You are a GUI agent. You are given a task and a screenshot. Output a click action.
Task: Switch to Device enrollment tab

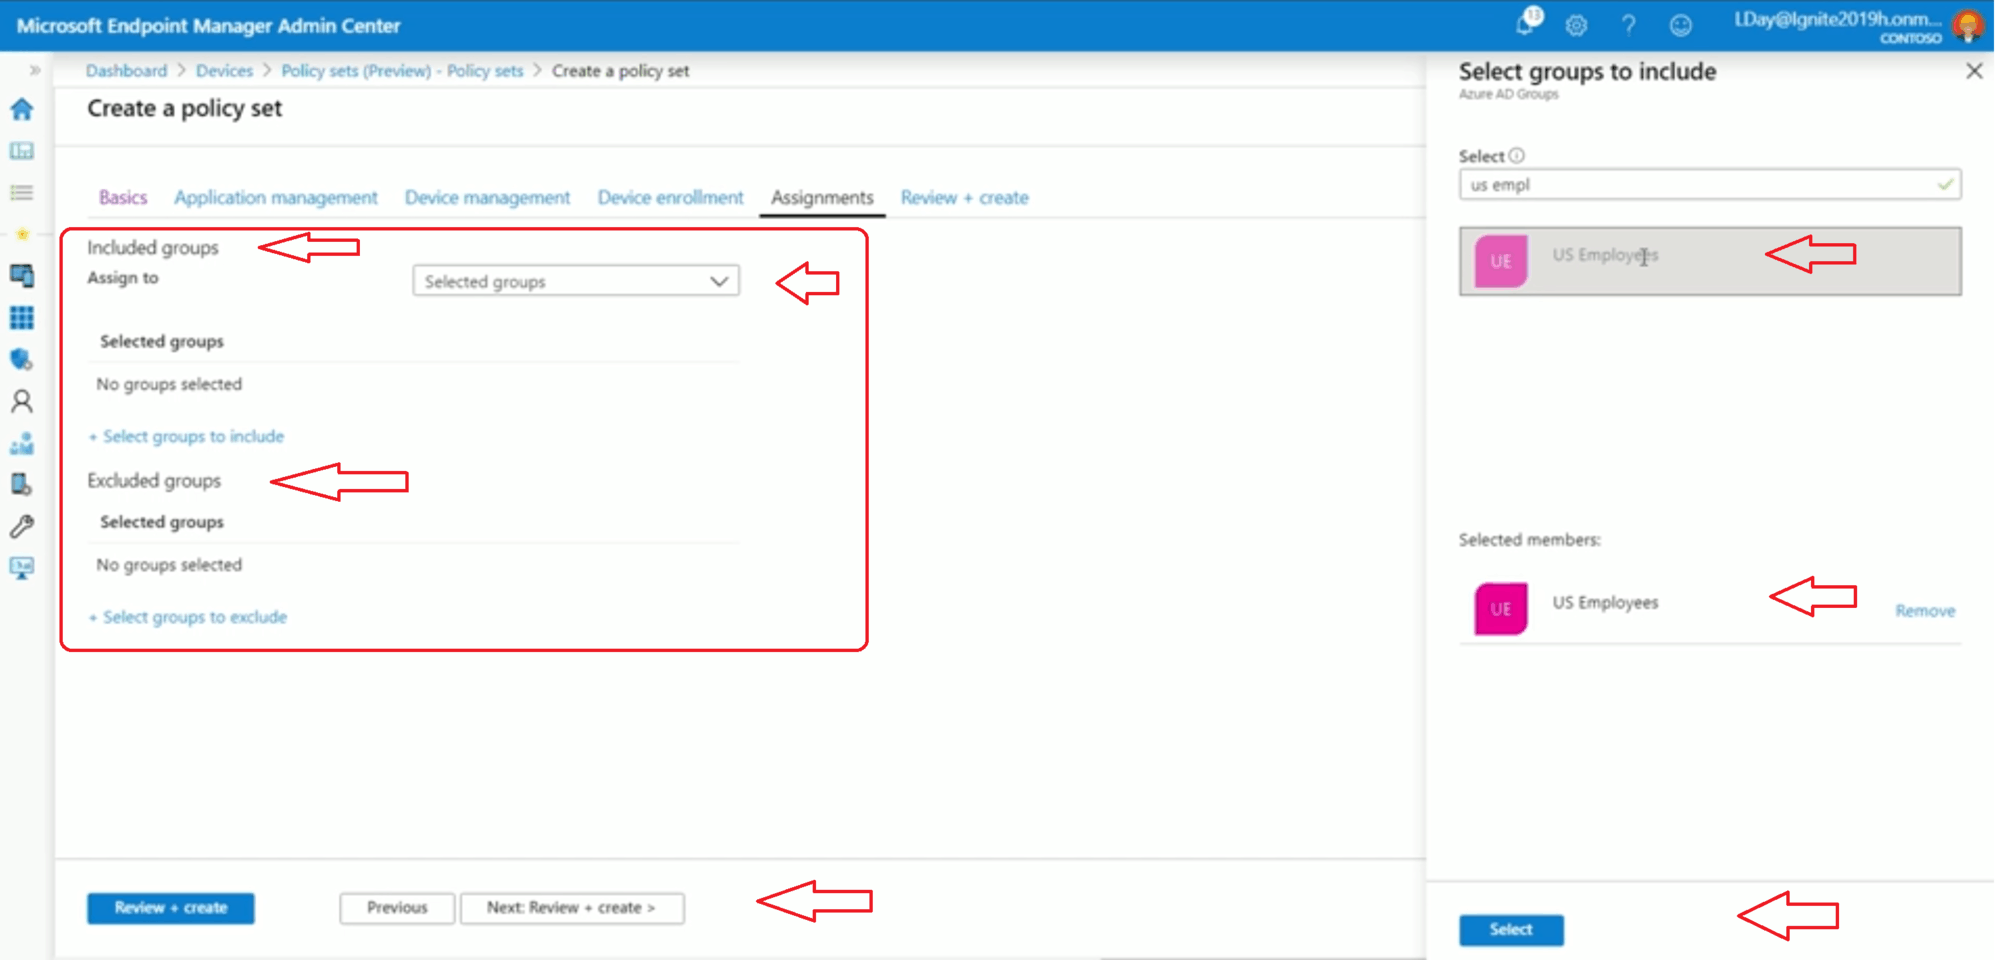[x=670, y=197]
